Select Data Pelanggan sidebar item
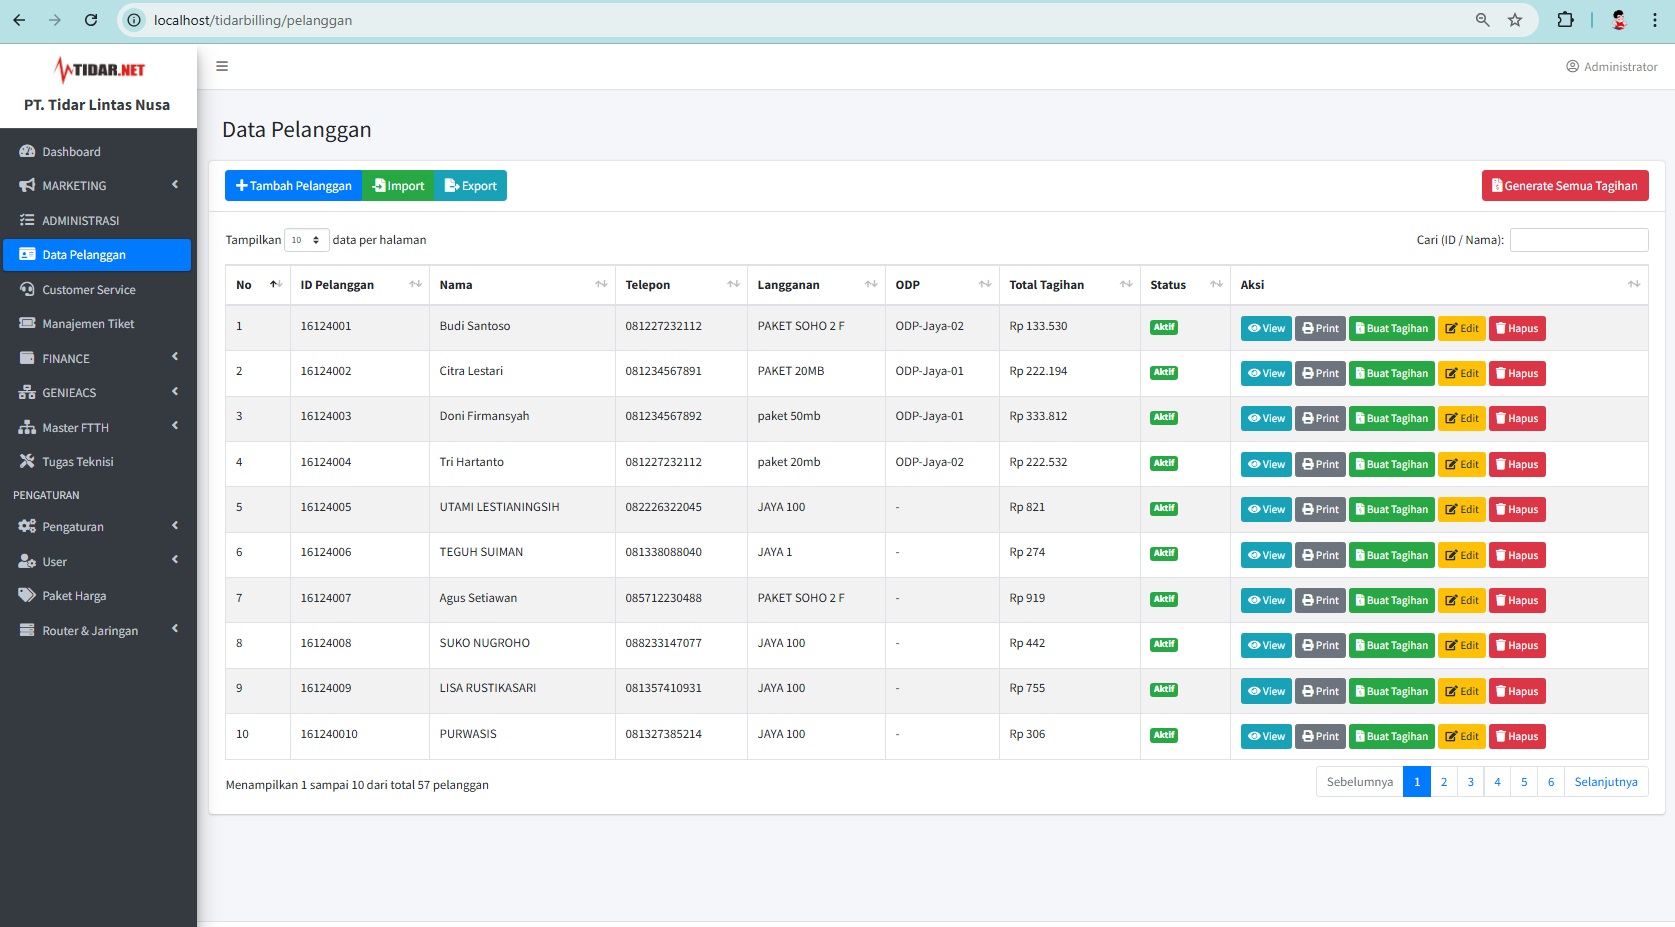1675x927 pixels. pos(98,255)
